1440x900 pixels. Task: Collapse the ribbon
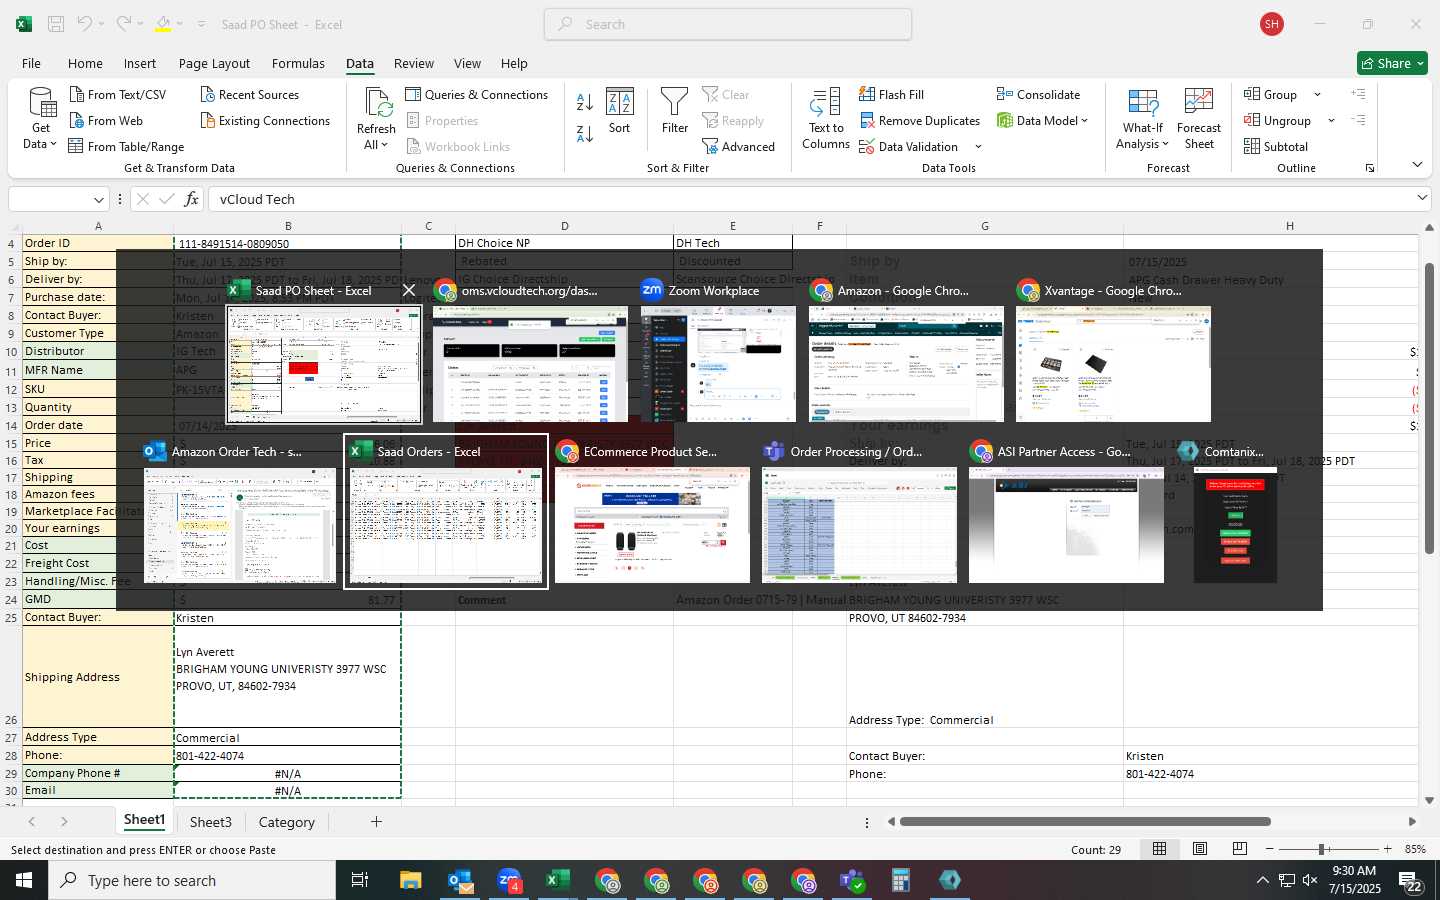(x=1417, y=165)
